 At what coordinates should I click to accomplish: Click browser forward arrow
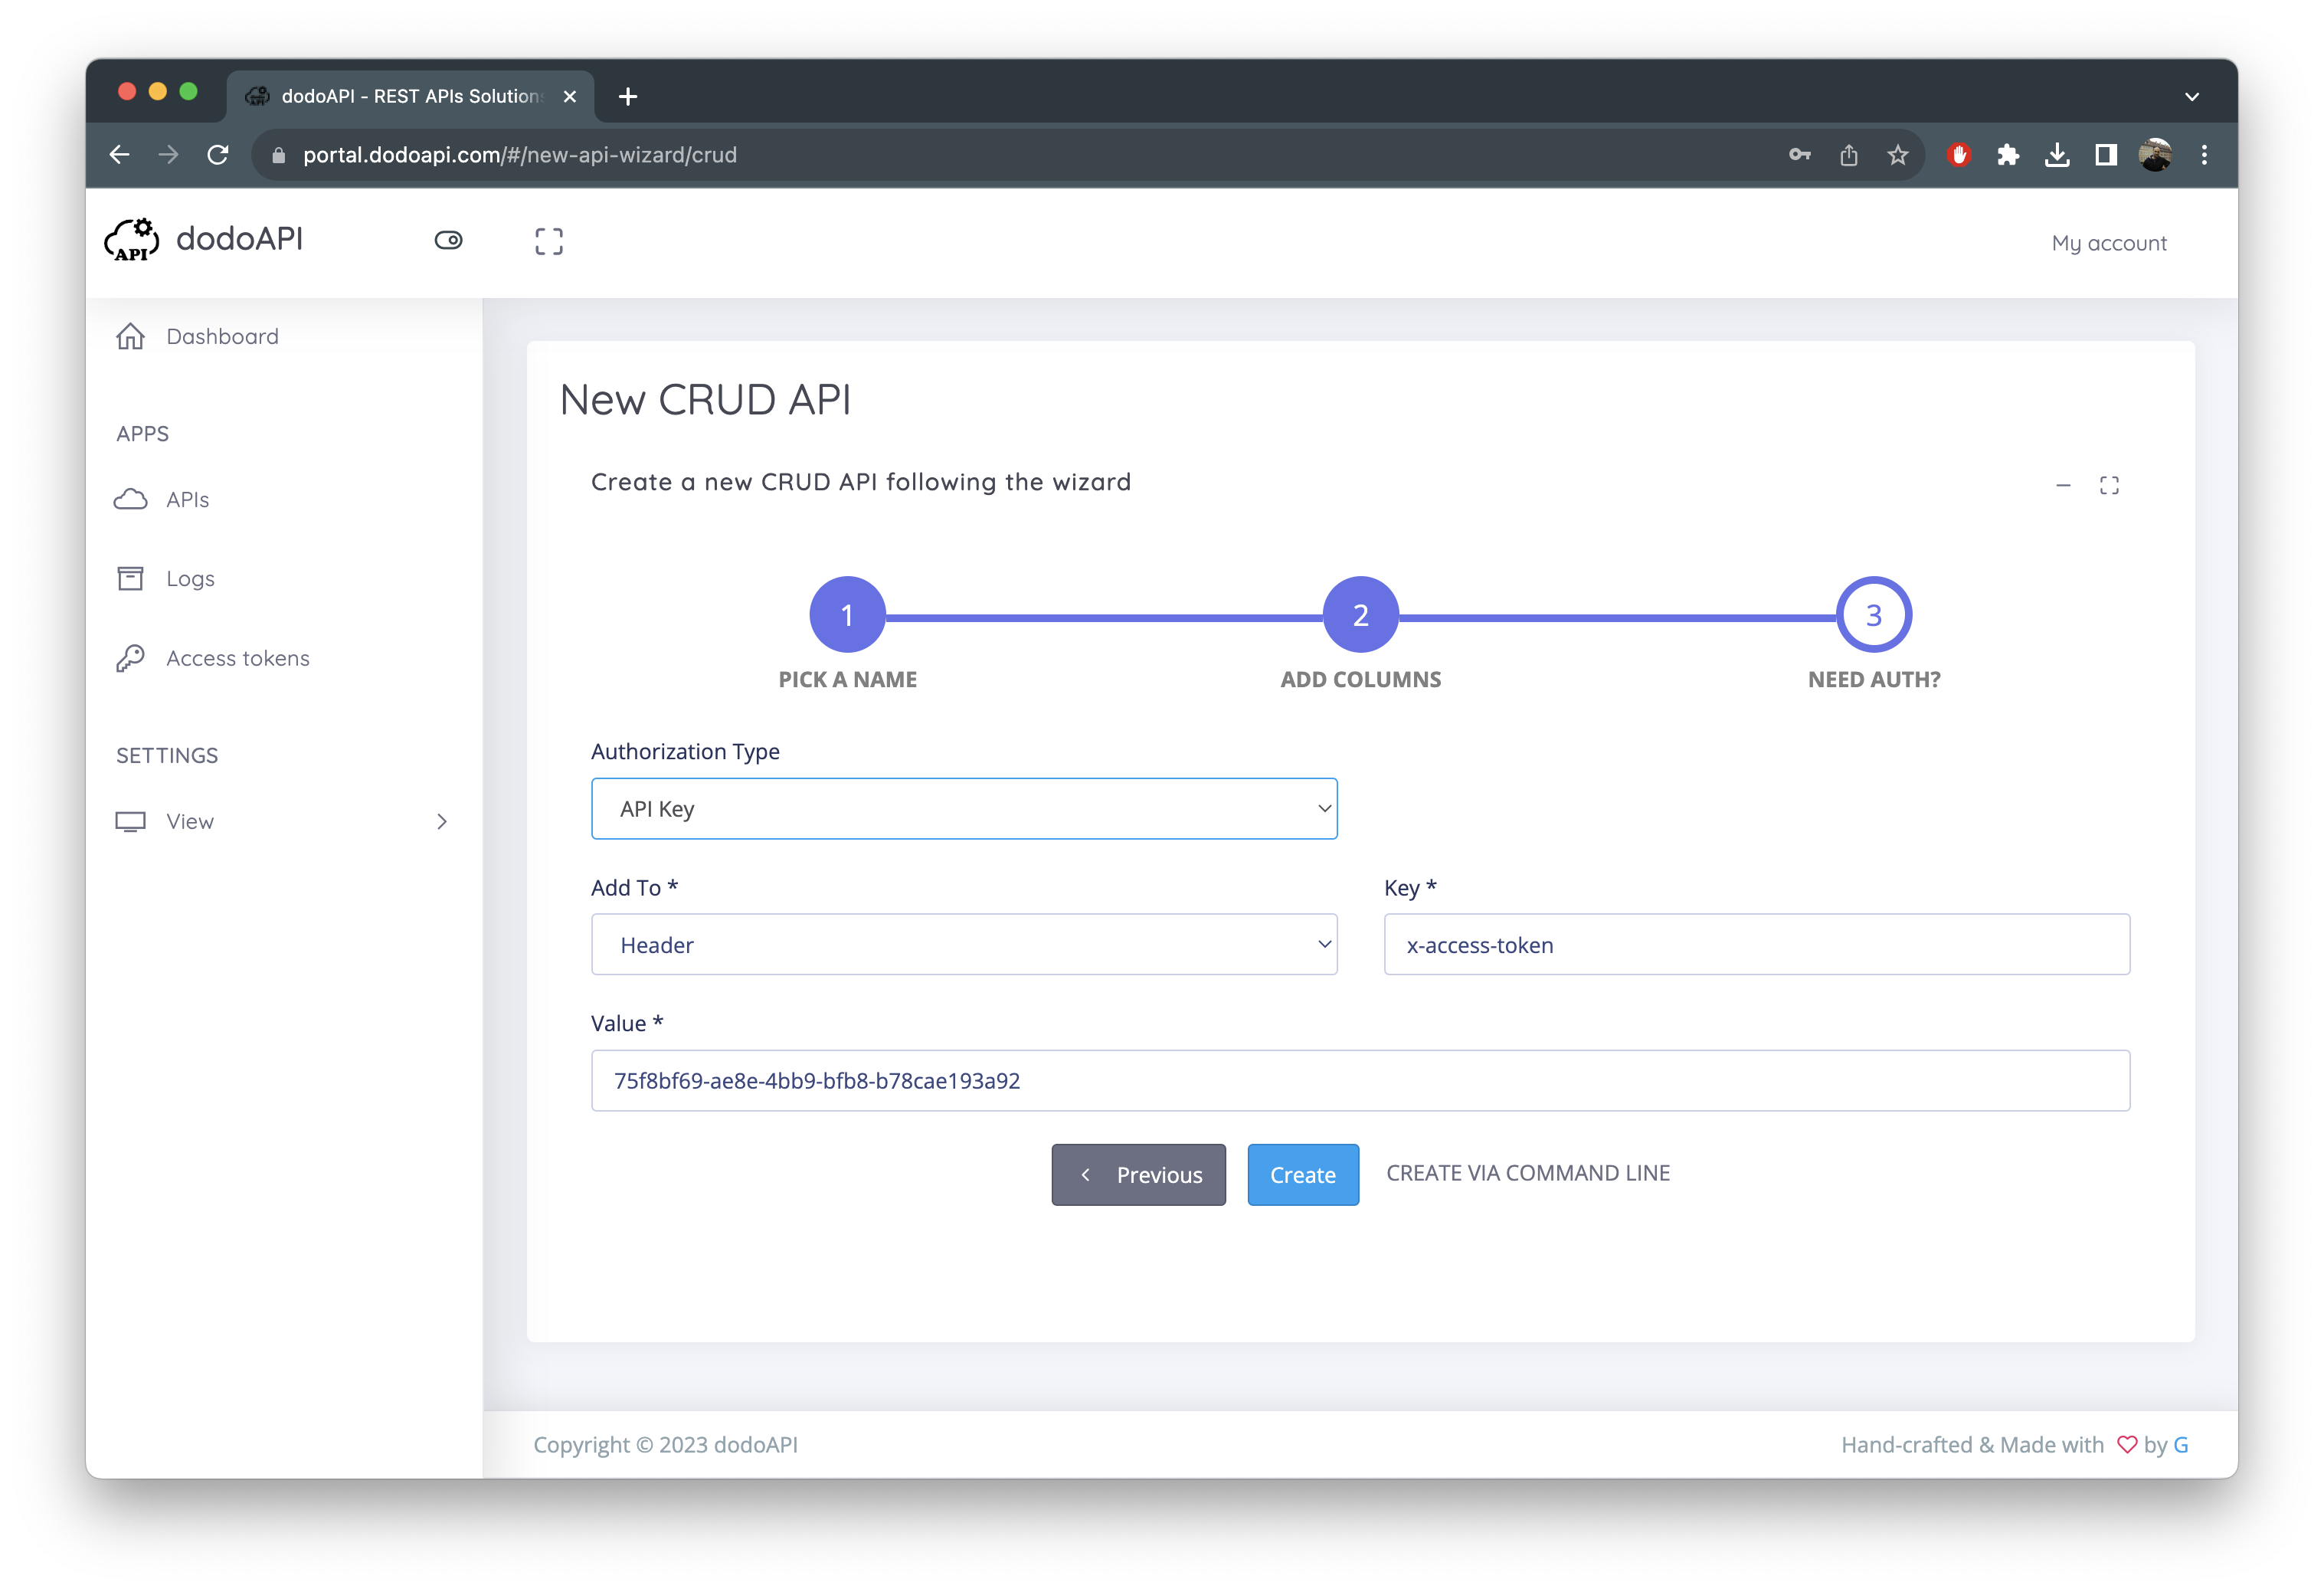pyautogui.click(x=168, y=155)
